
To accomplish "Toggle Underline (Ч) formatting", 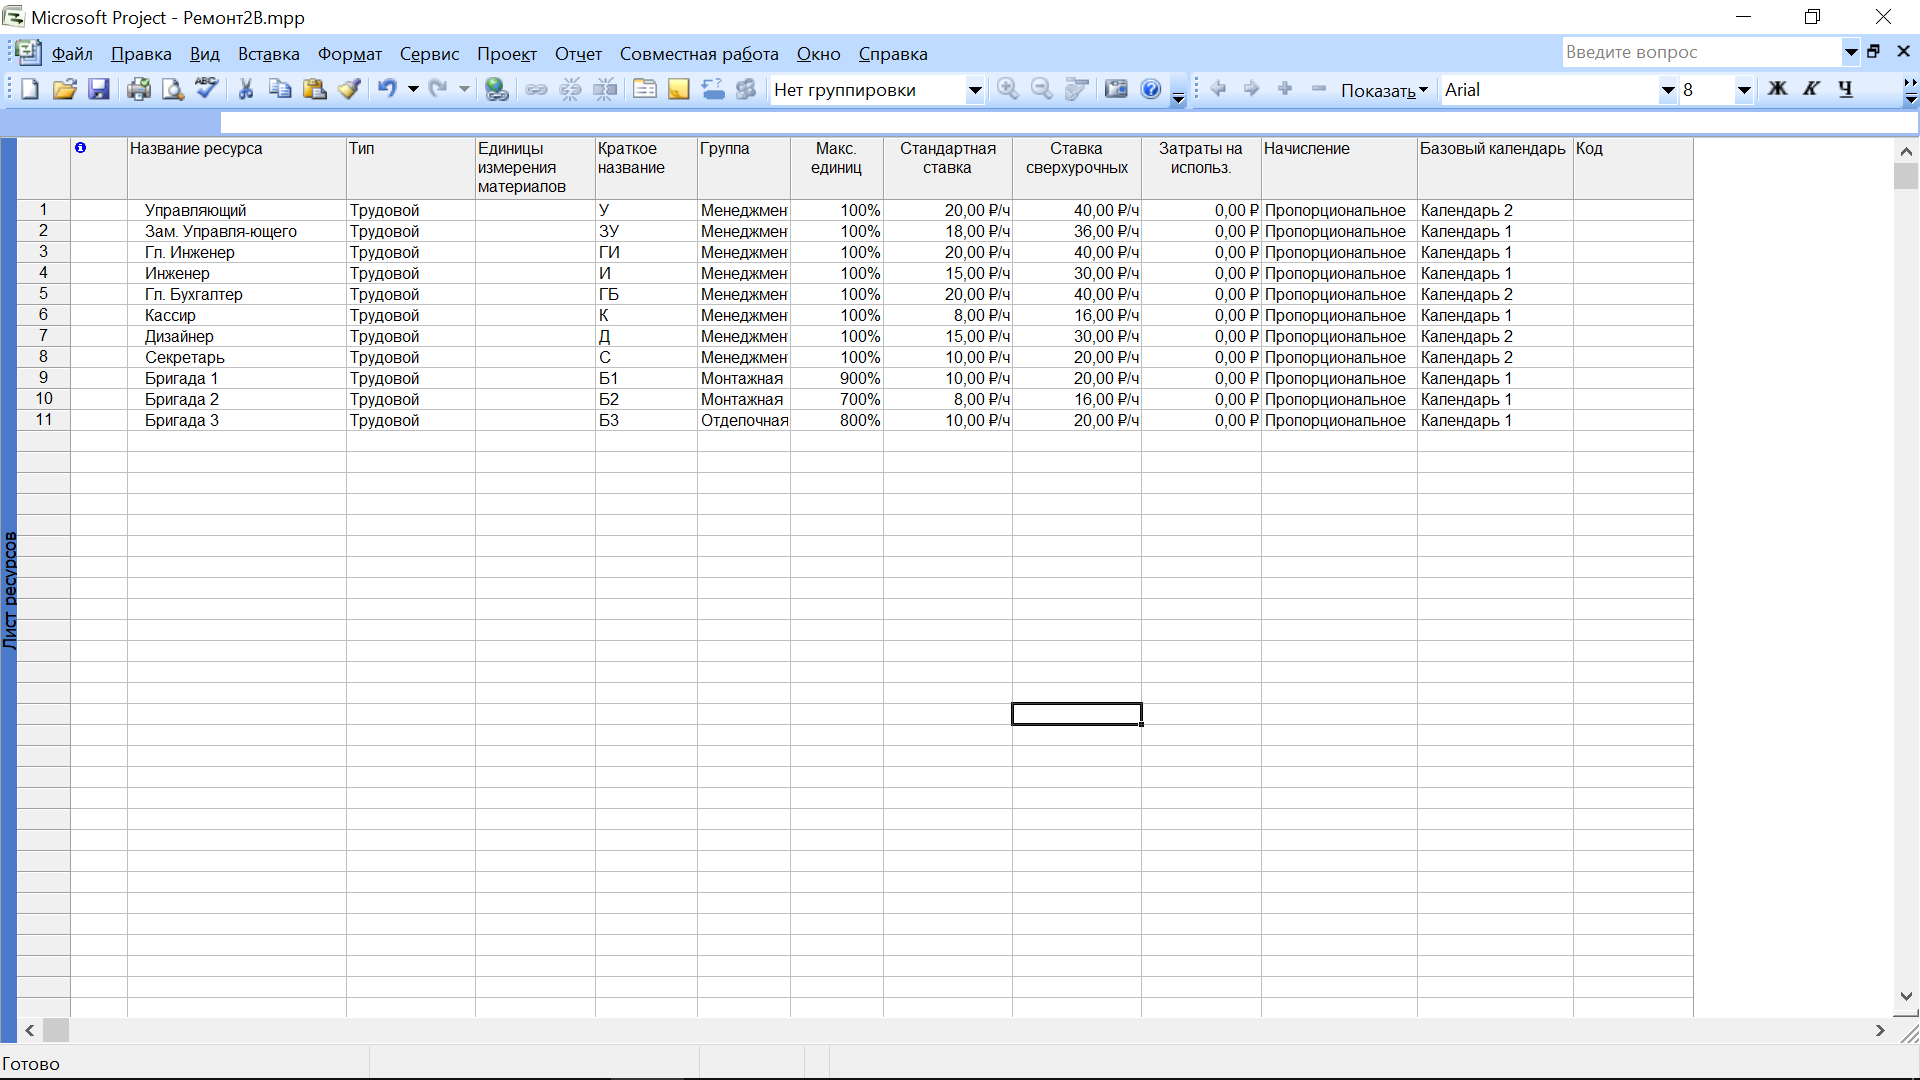I will 1845,90.
